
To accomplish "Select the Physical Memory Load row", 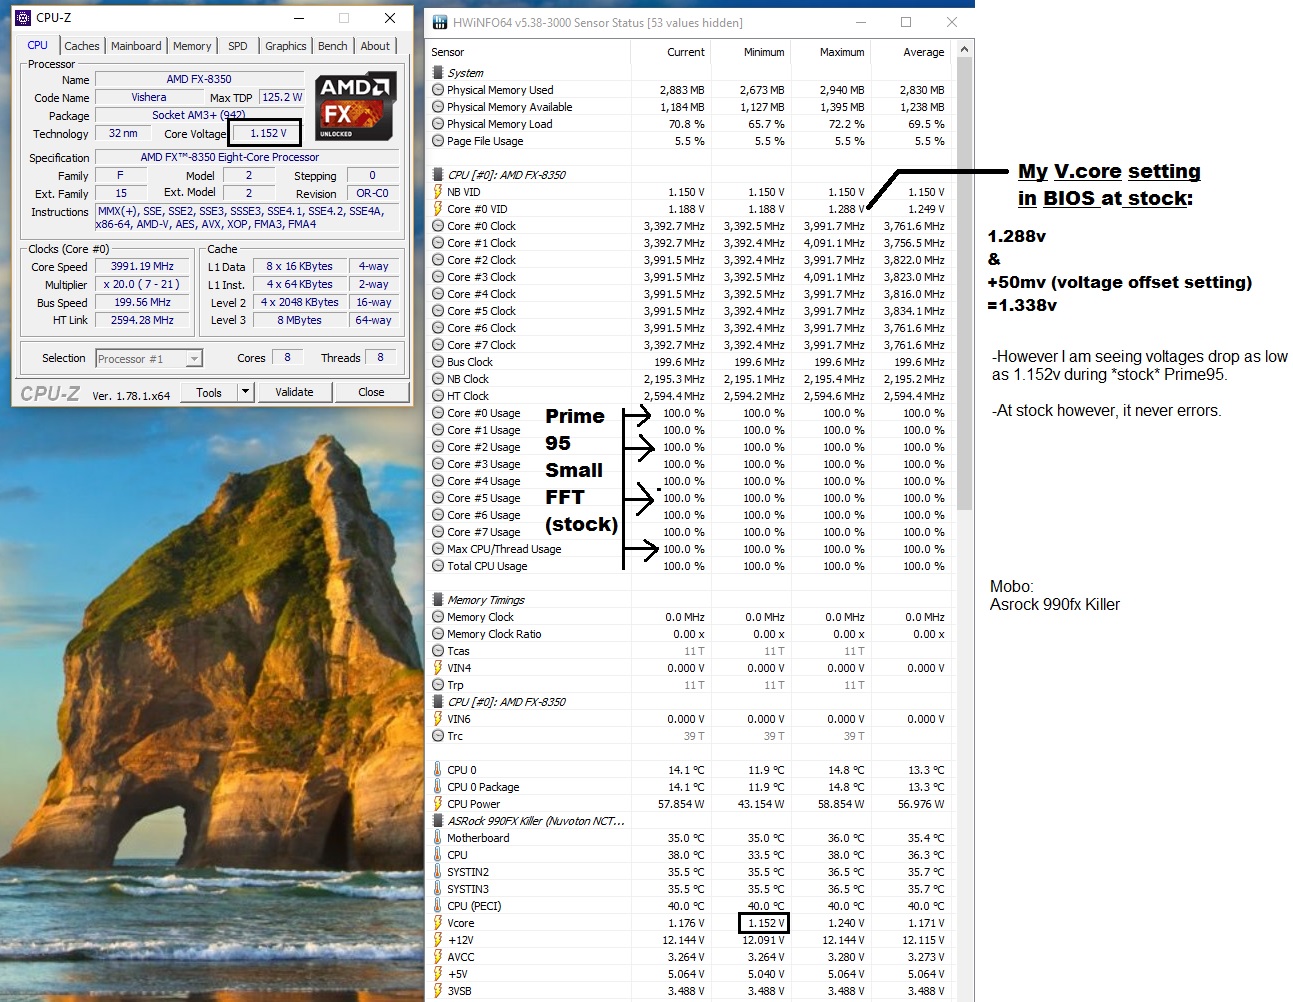I will pos(689,124).
